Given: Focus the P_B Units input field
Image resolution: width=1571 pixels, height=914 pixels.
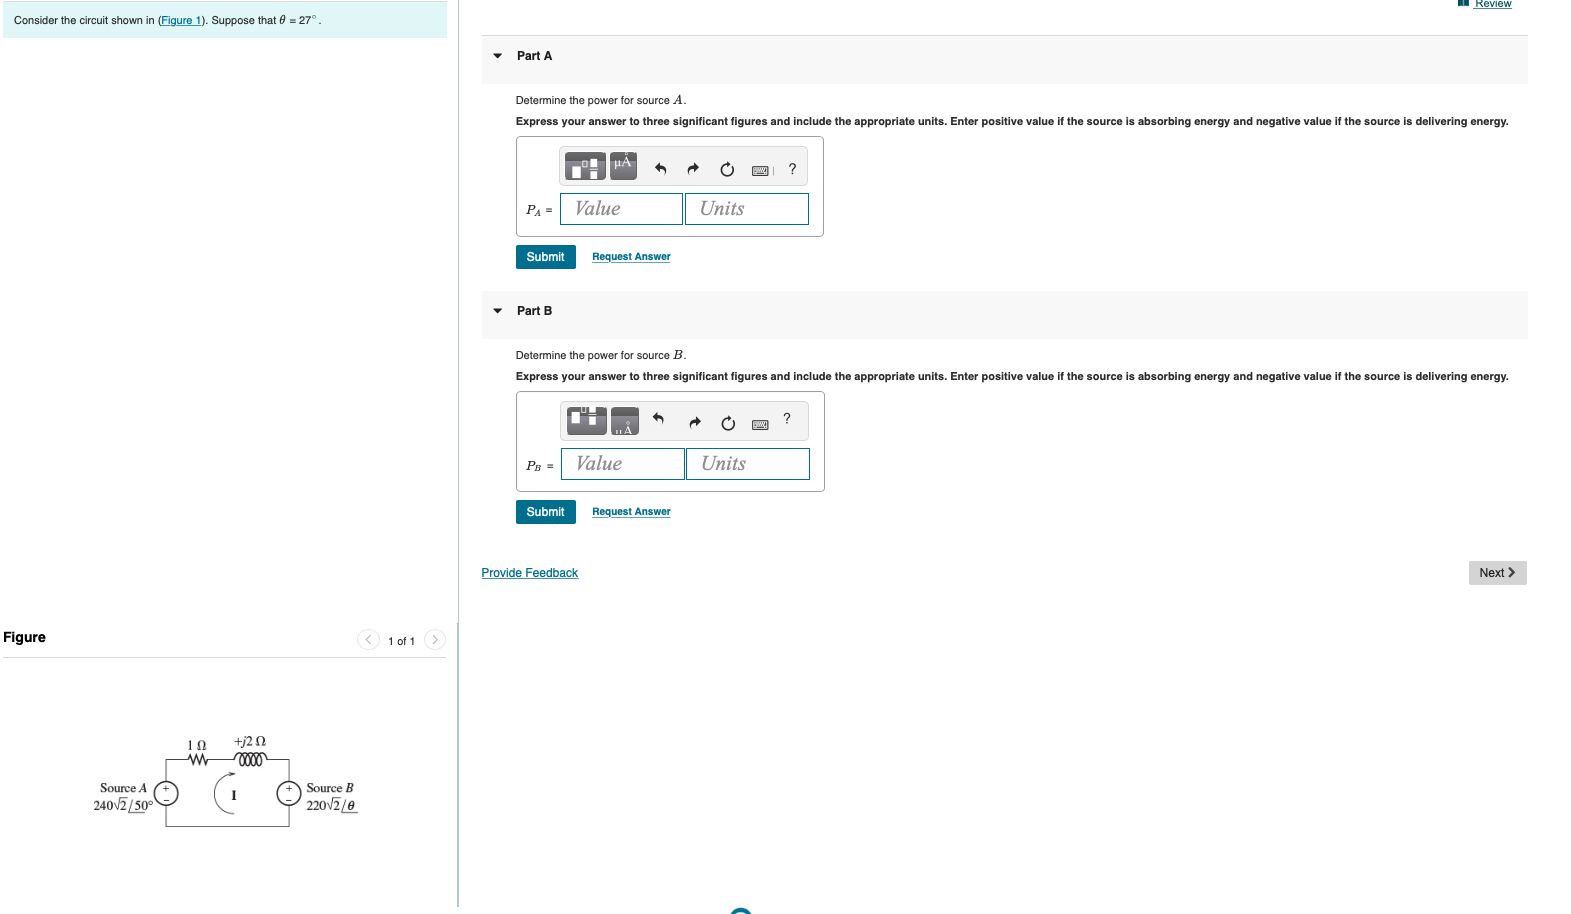Looking at the screenshot, I should pyautogui.click(x=748, y=464).
